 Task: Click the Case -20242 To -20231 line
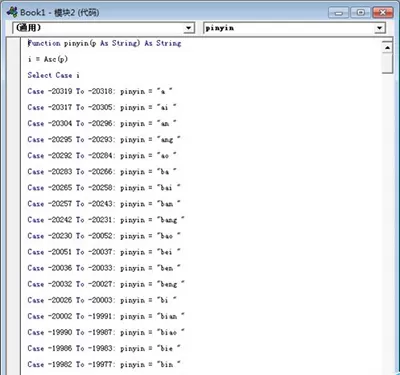(106, 220)
